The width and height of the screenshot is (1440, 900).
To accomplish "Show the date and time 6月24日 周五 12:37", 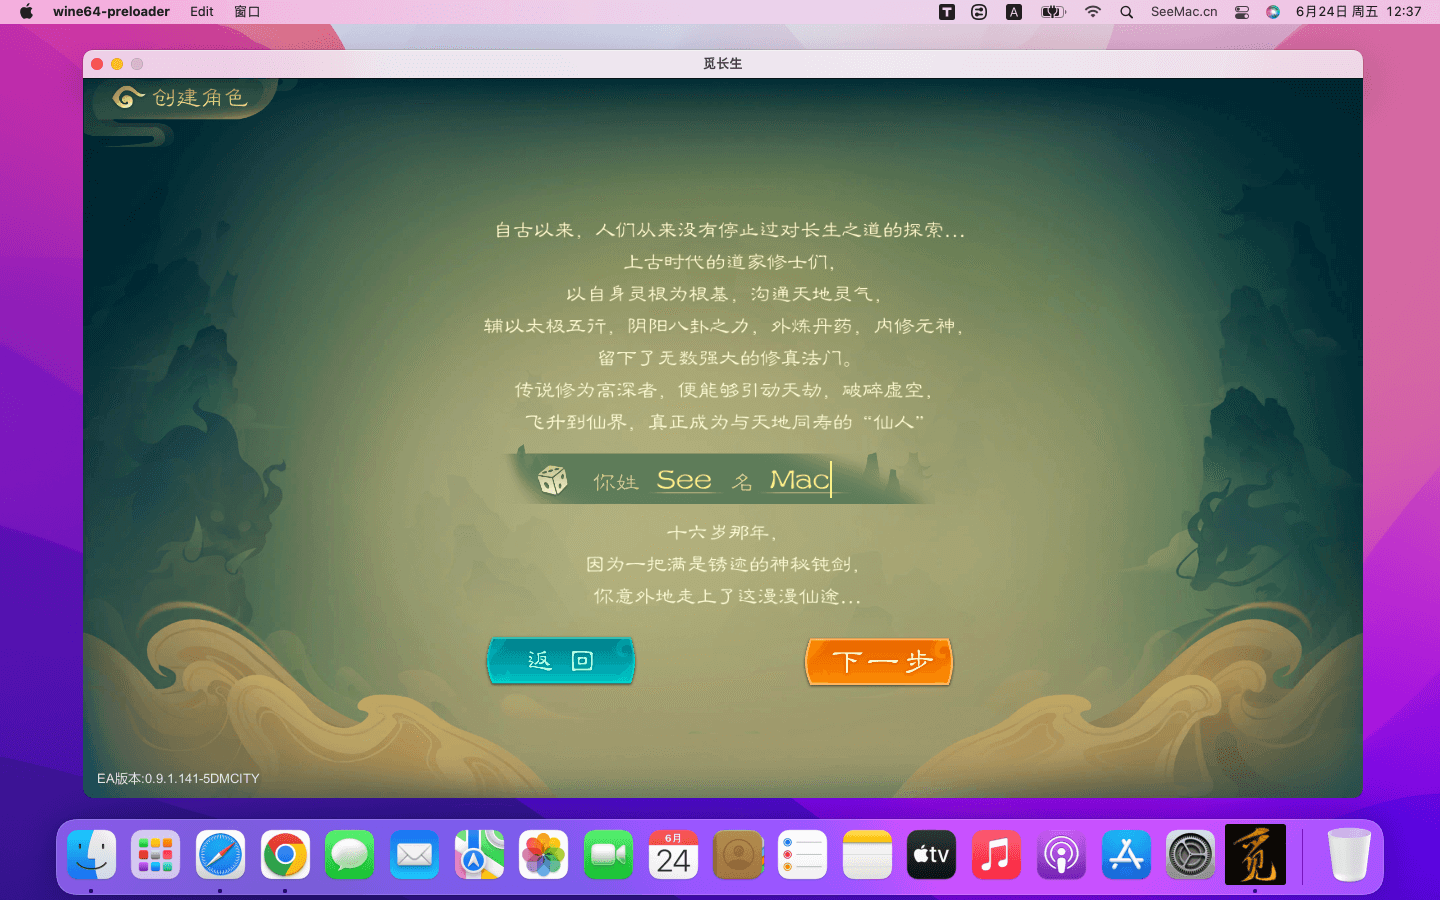I will pyautogui.click(x=1358, y=12).
